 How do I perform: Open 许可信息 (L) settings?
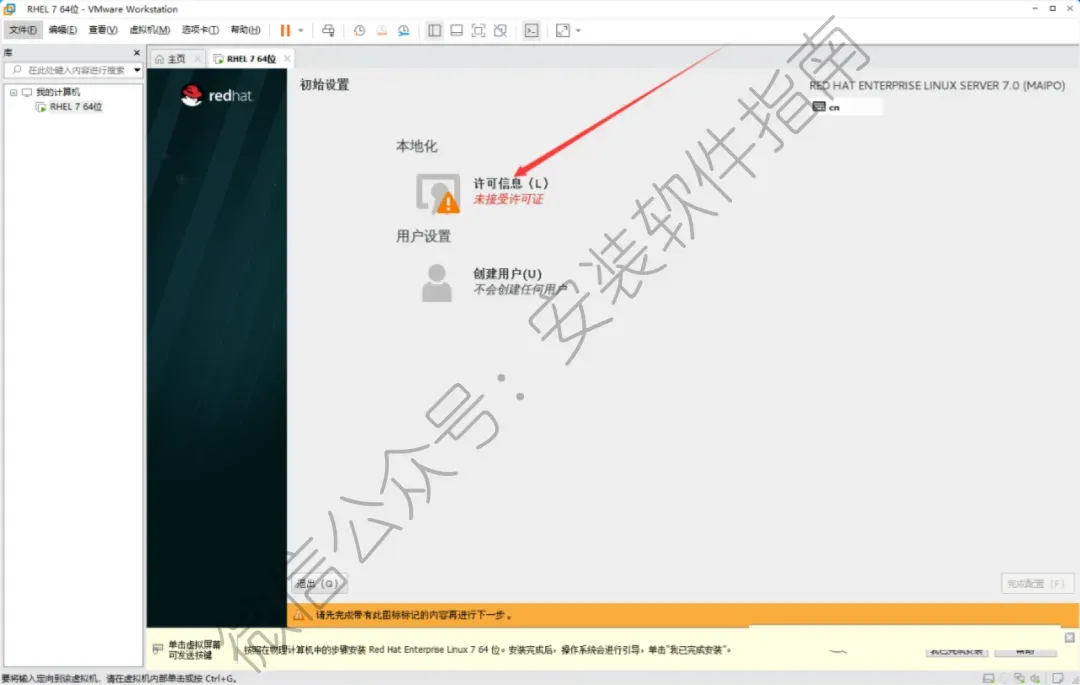(510, 183)
